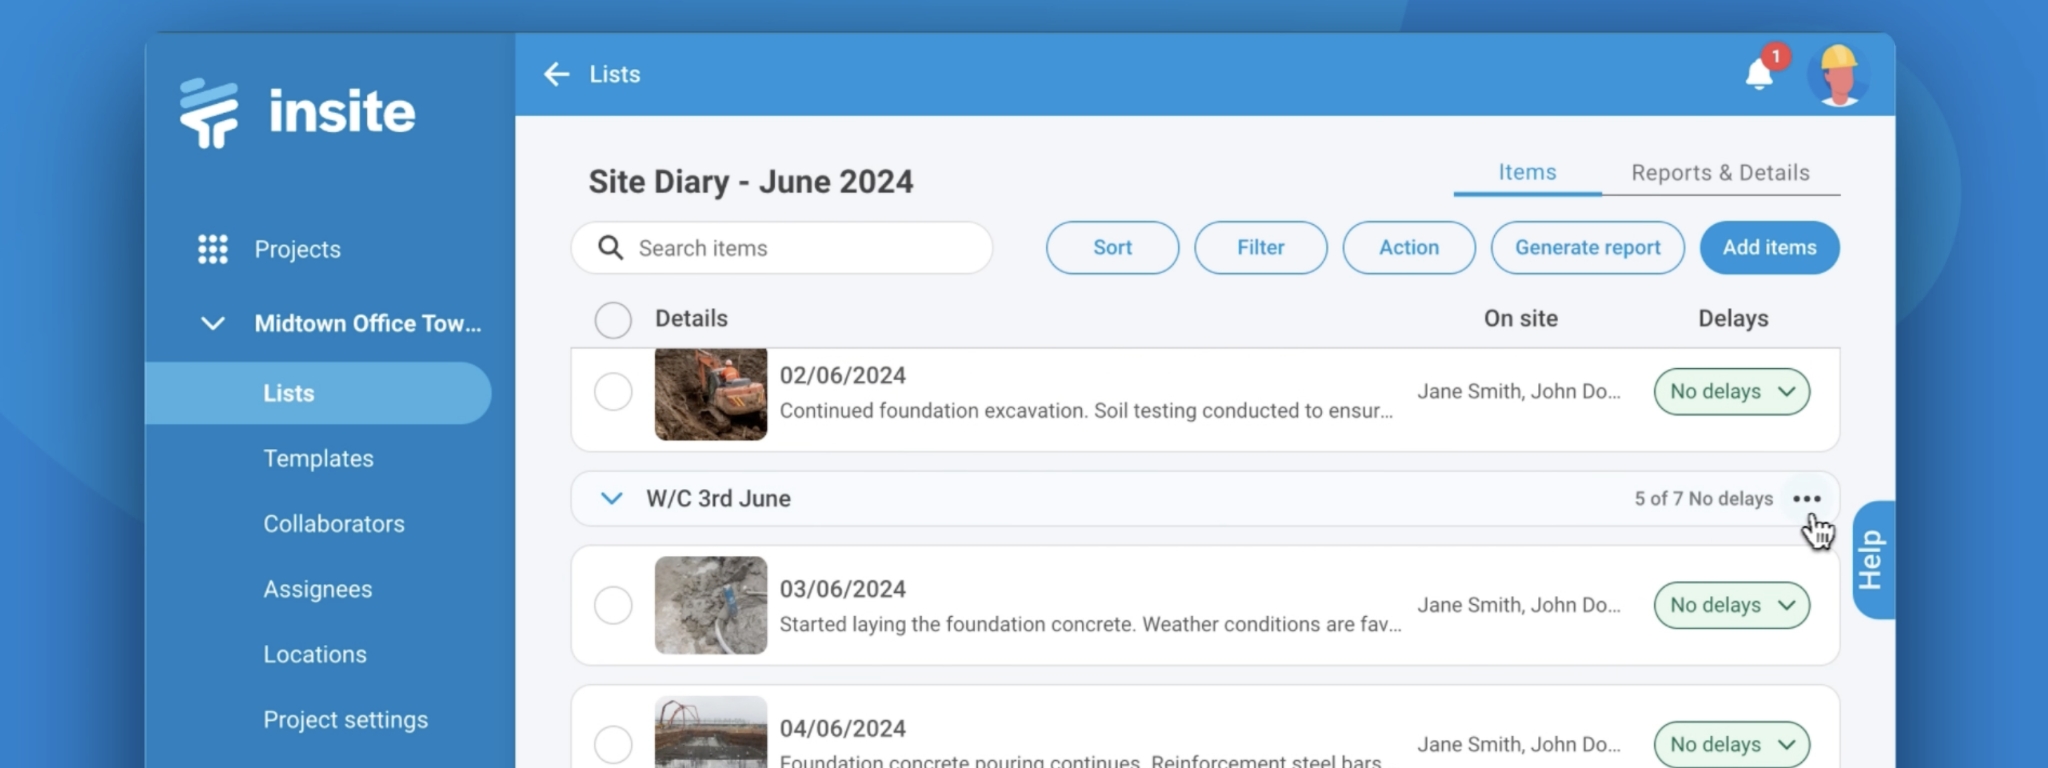Open the W/C 3rd June three-dot menu
Viewport: 2048px width, 768px height.
(x=1806, y=499)
